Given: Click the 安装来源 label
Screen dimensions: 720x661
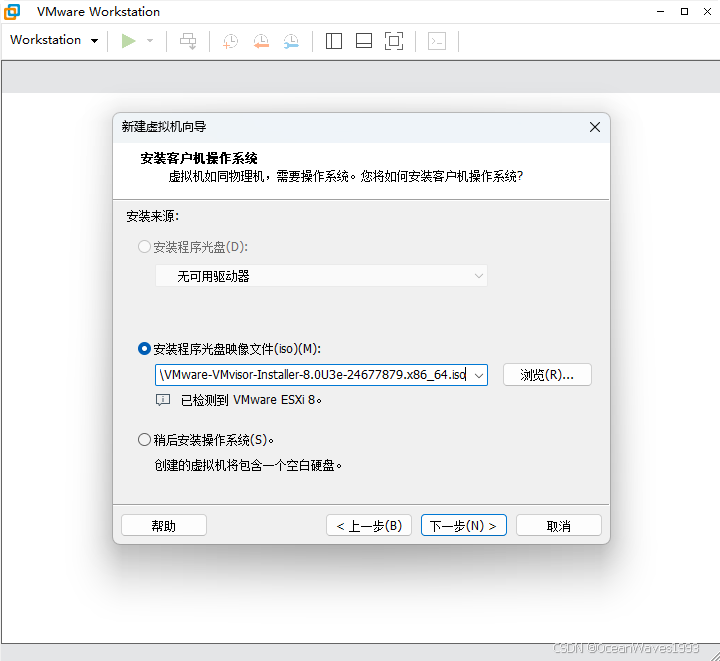Looking at the screenshot, I should click(x=152, y=216).
